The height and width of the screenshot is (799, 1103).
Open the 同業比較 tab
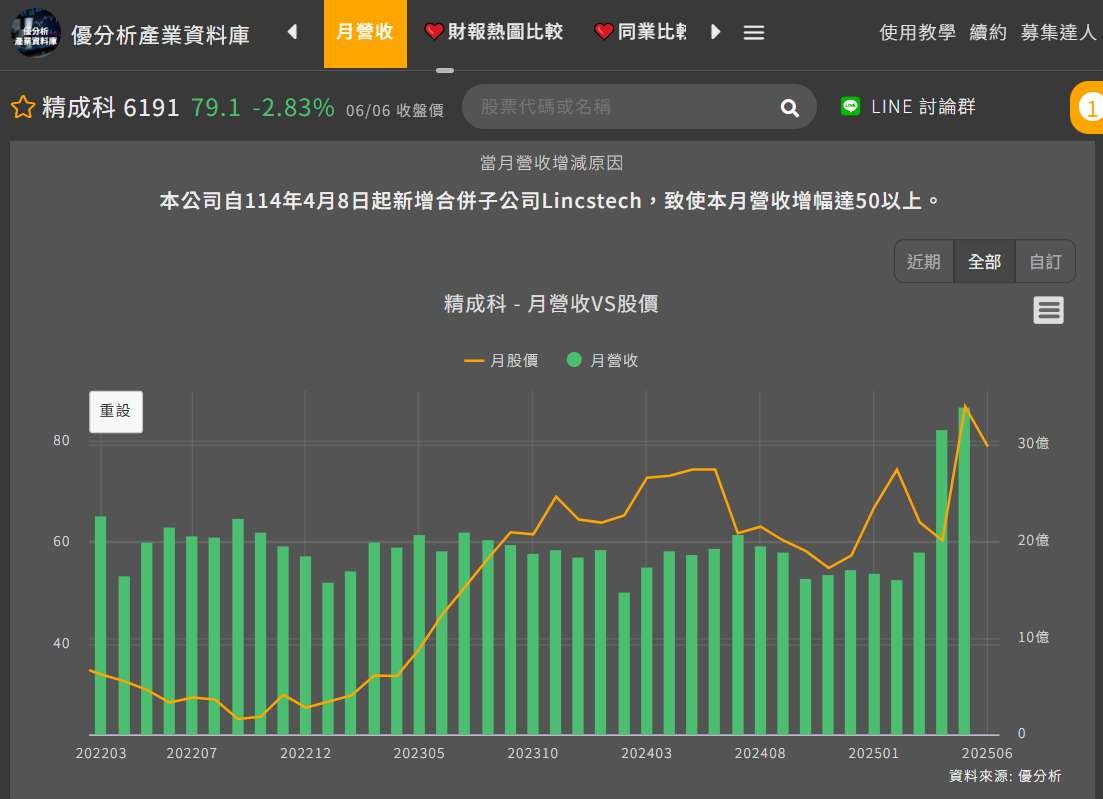[x=640, y=32]
